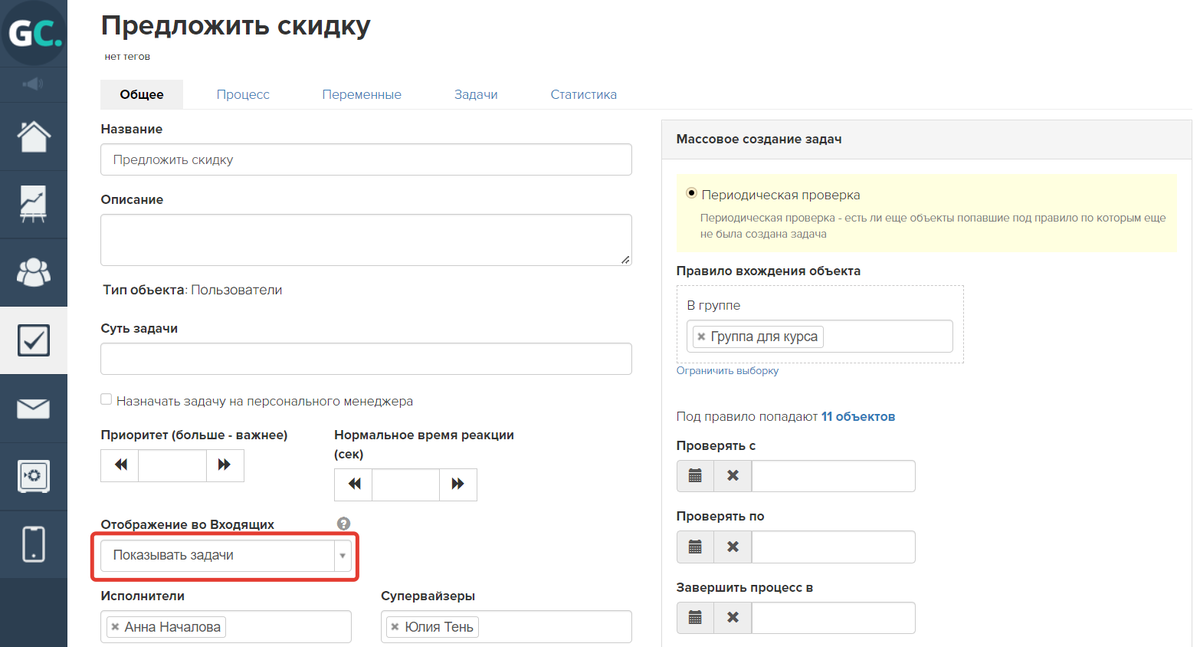Image resolution: width=1200 pixels, height=647 pixels.
Task: Switch to the Процесс tab
Action: point(243,95)
